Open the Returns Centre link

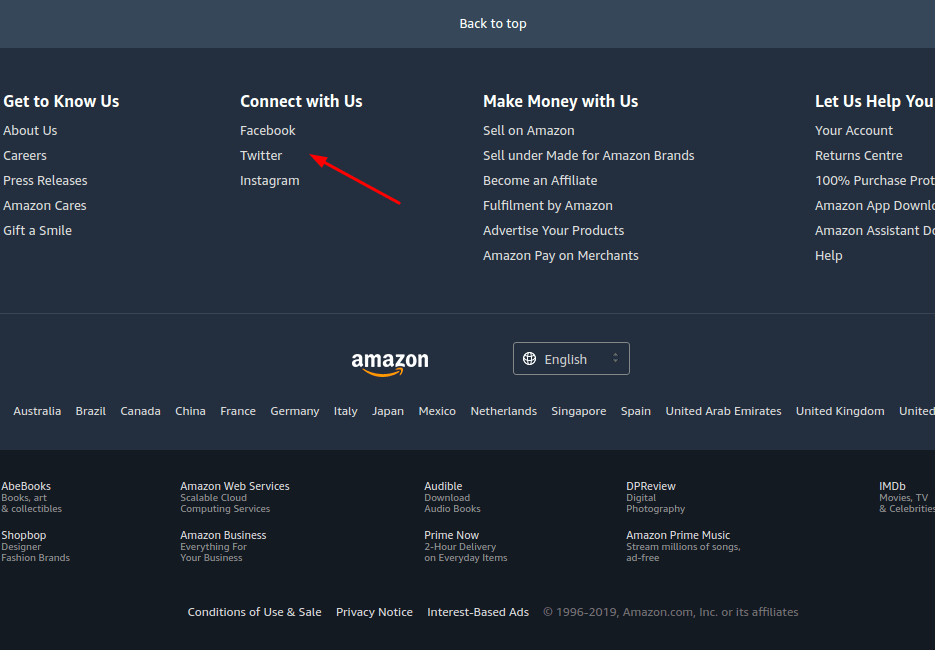(x=859, y=156)
